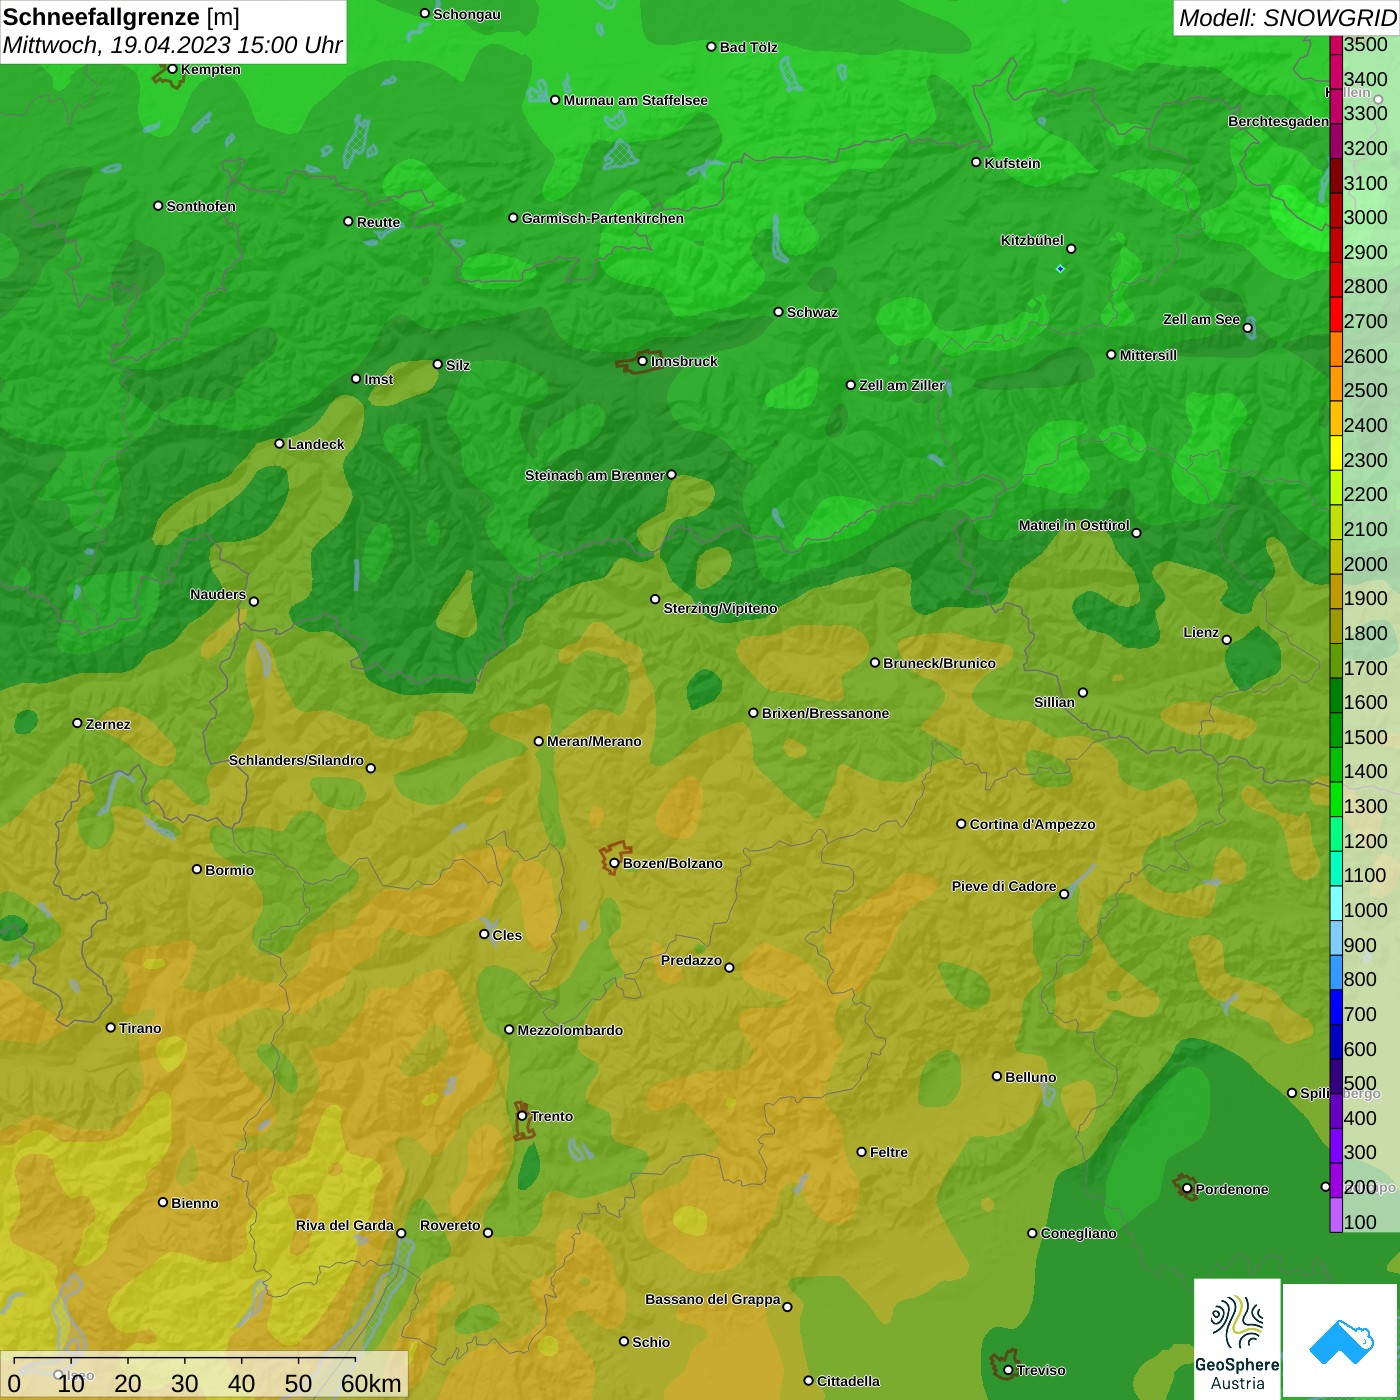Viewport: 1400px width, 1400px height.
Task: Click the Cittadella town label
Action: 848,1381
